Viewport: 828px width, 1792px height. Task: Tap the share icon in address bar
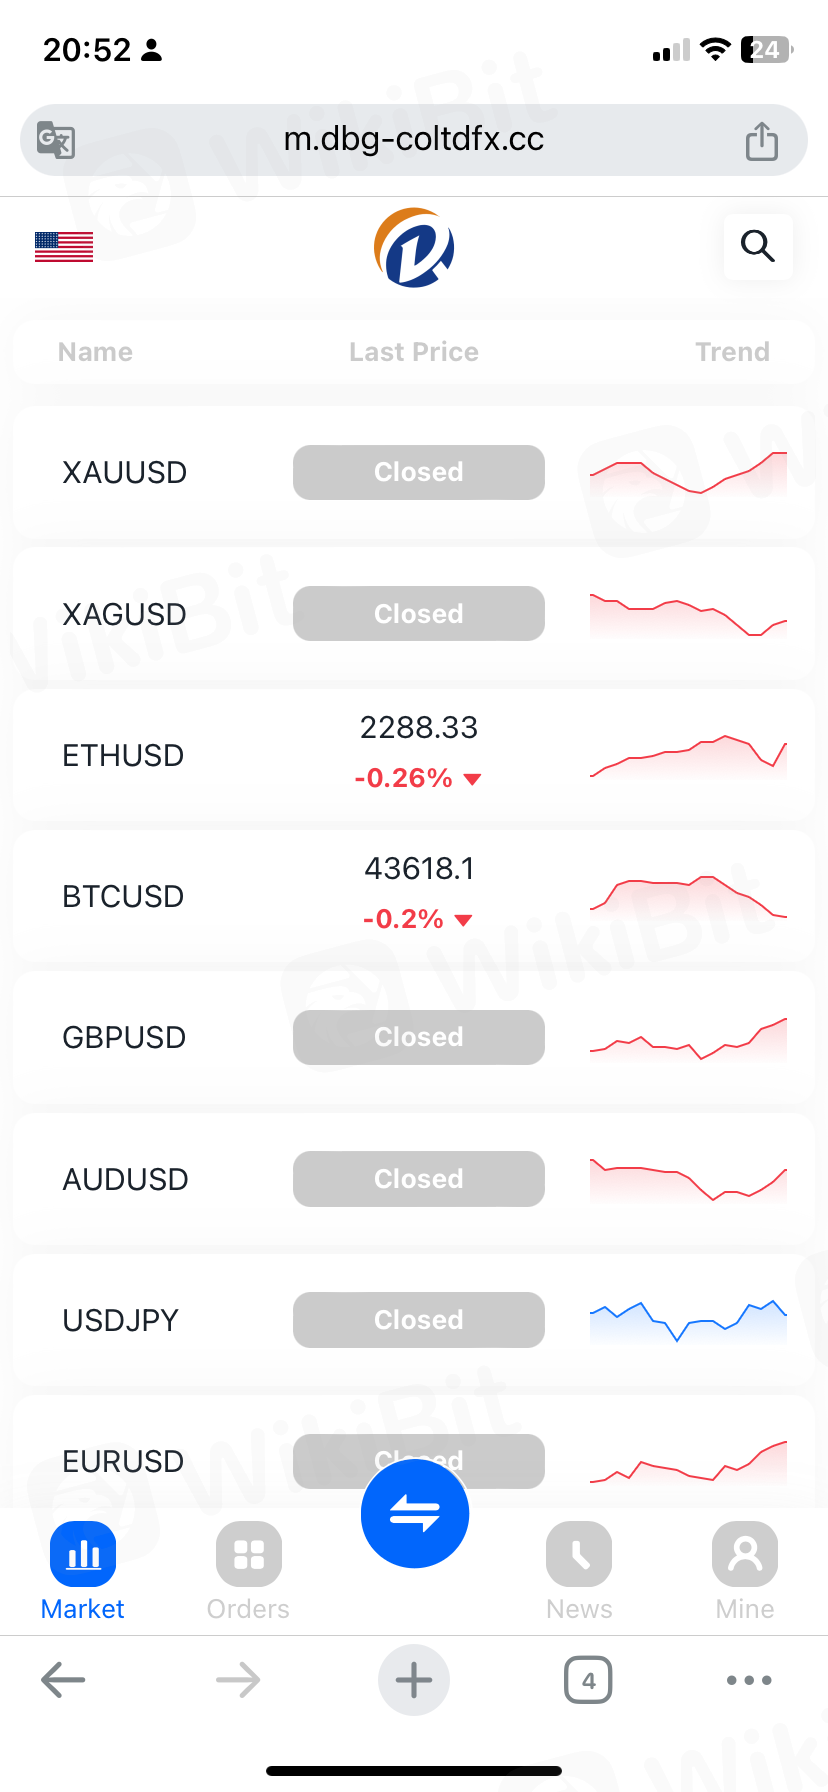[x=761, y=141]
